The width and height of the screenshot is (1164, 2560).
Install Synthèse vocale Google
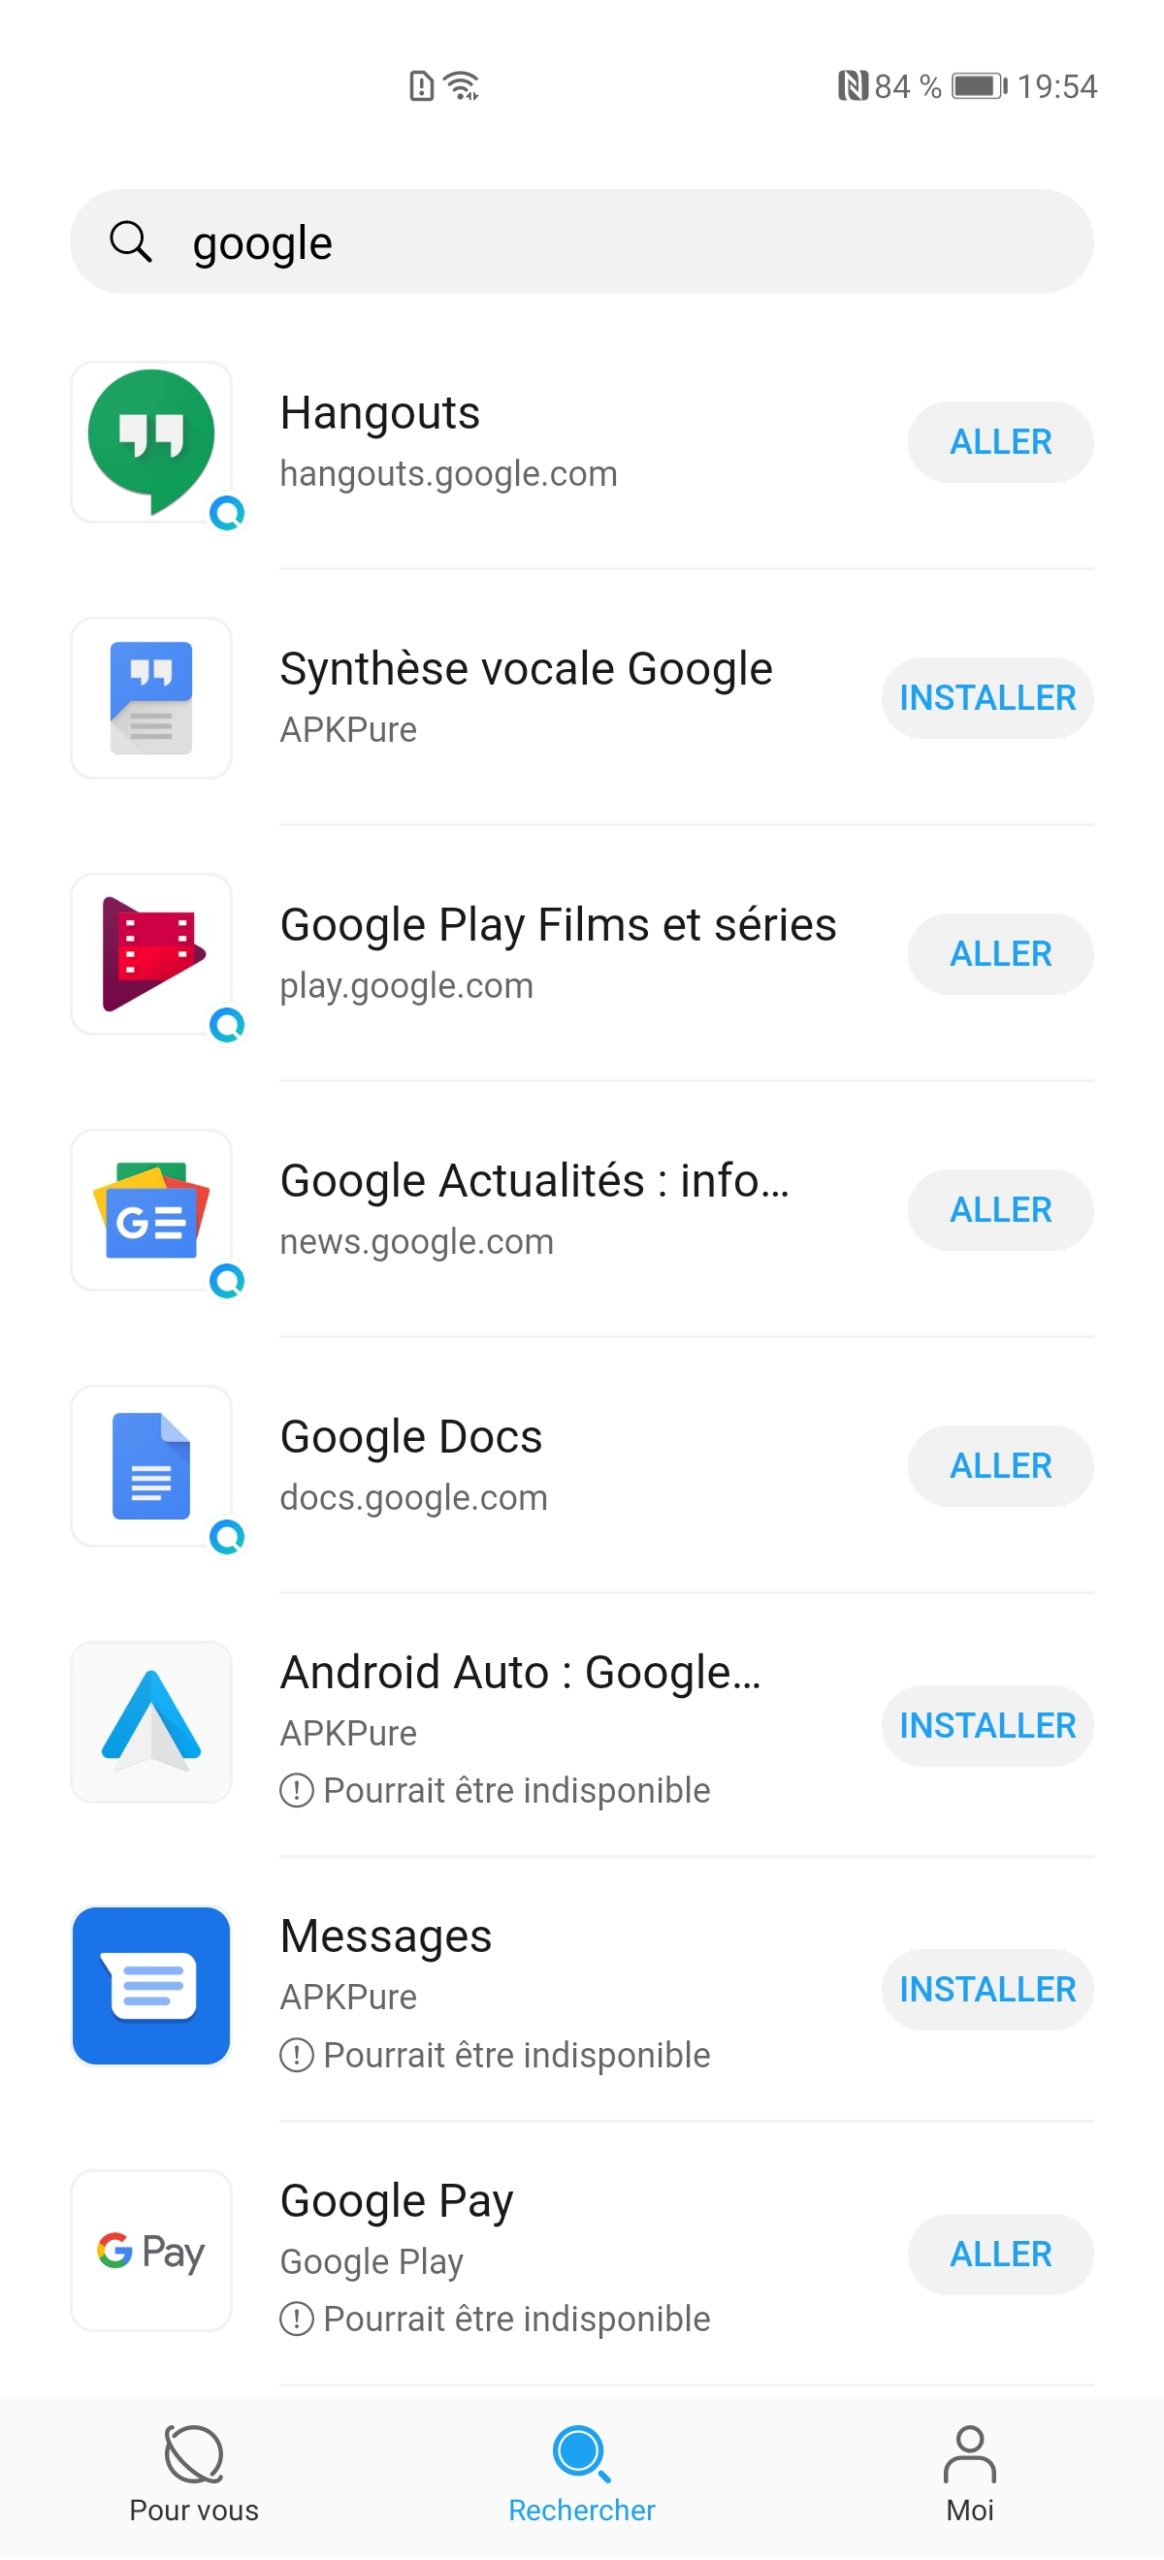click(987, 698)
